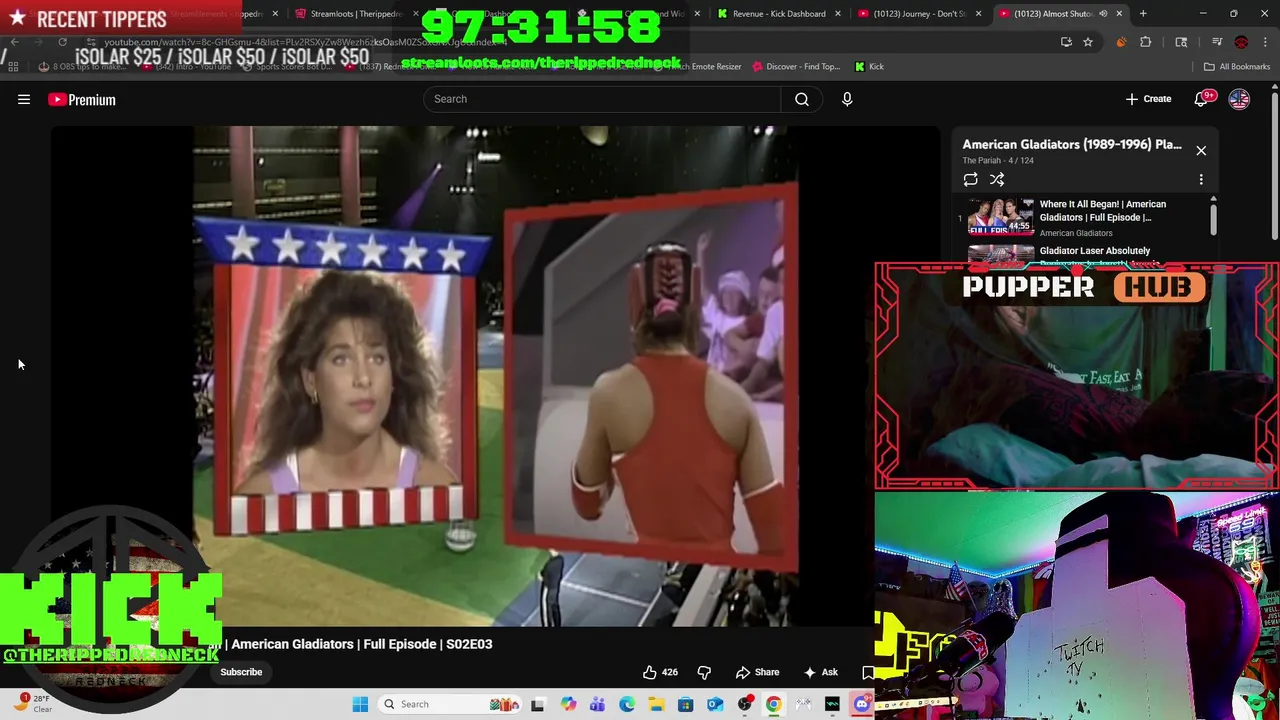The width and height of the screenshot is (1280, 720).
Task: Switch to Streamloots Therippedre tab
Action: click(x=355, y=14)
